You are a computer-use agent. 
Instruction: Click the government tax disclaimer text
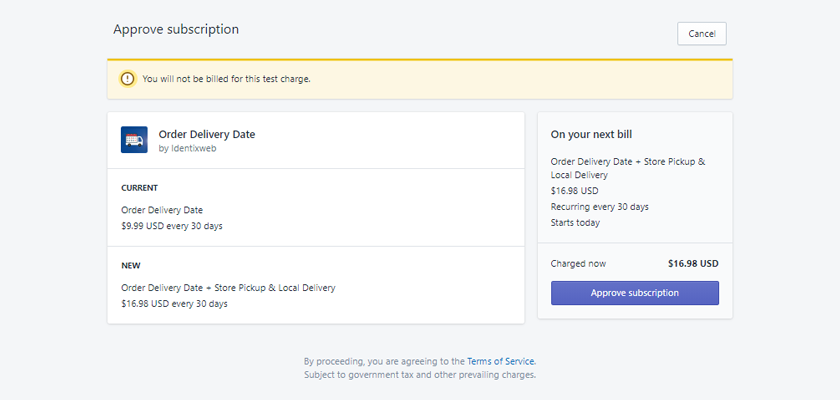point(420,375)
